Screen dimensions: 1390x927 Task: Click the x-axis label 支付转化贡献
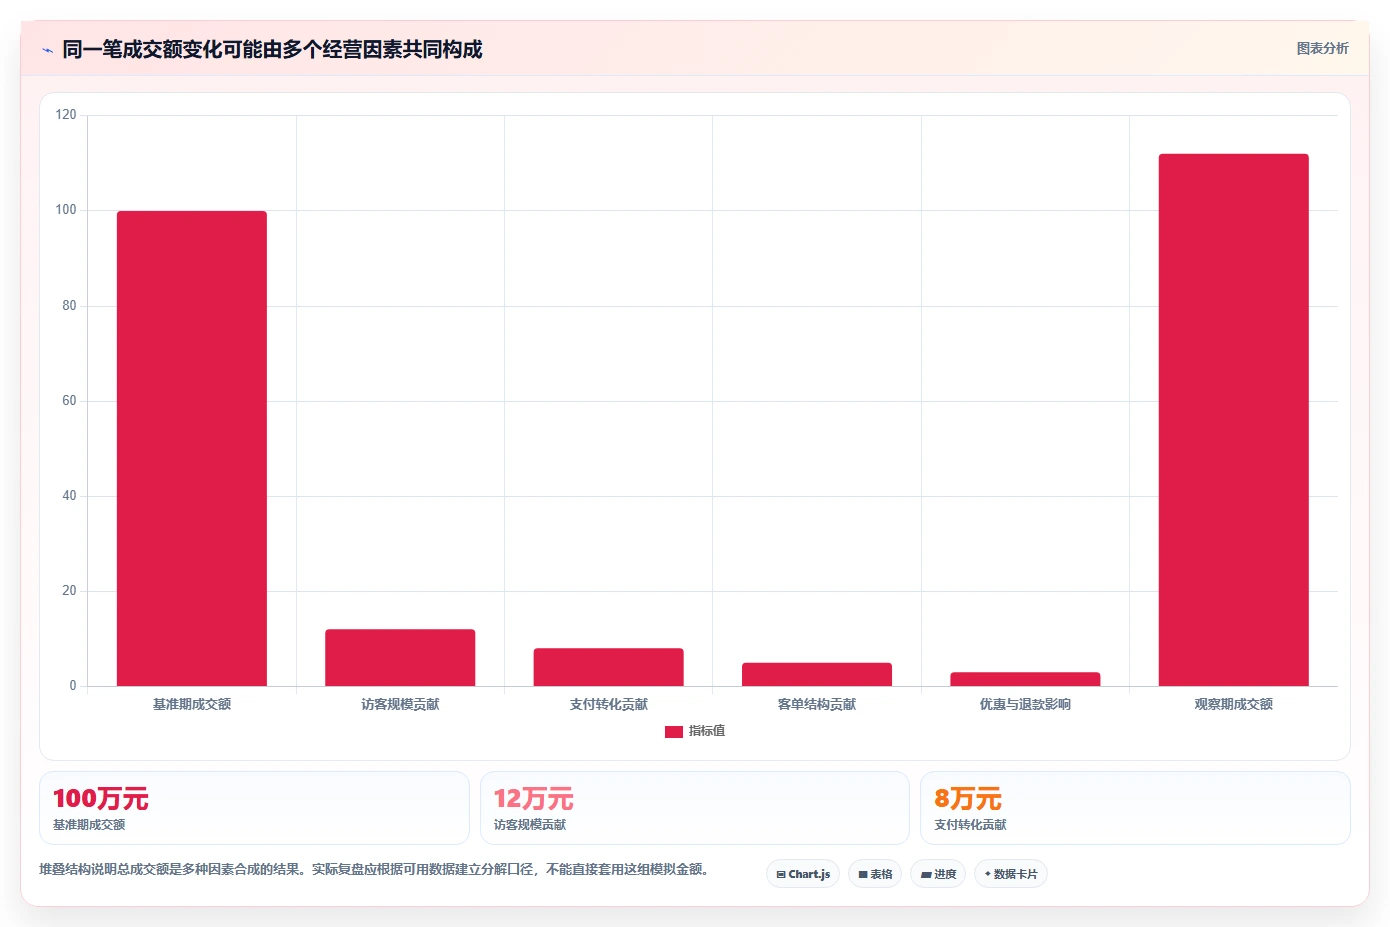point(608,704)
